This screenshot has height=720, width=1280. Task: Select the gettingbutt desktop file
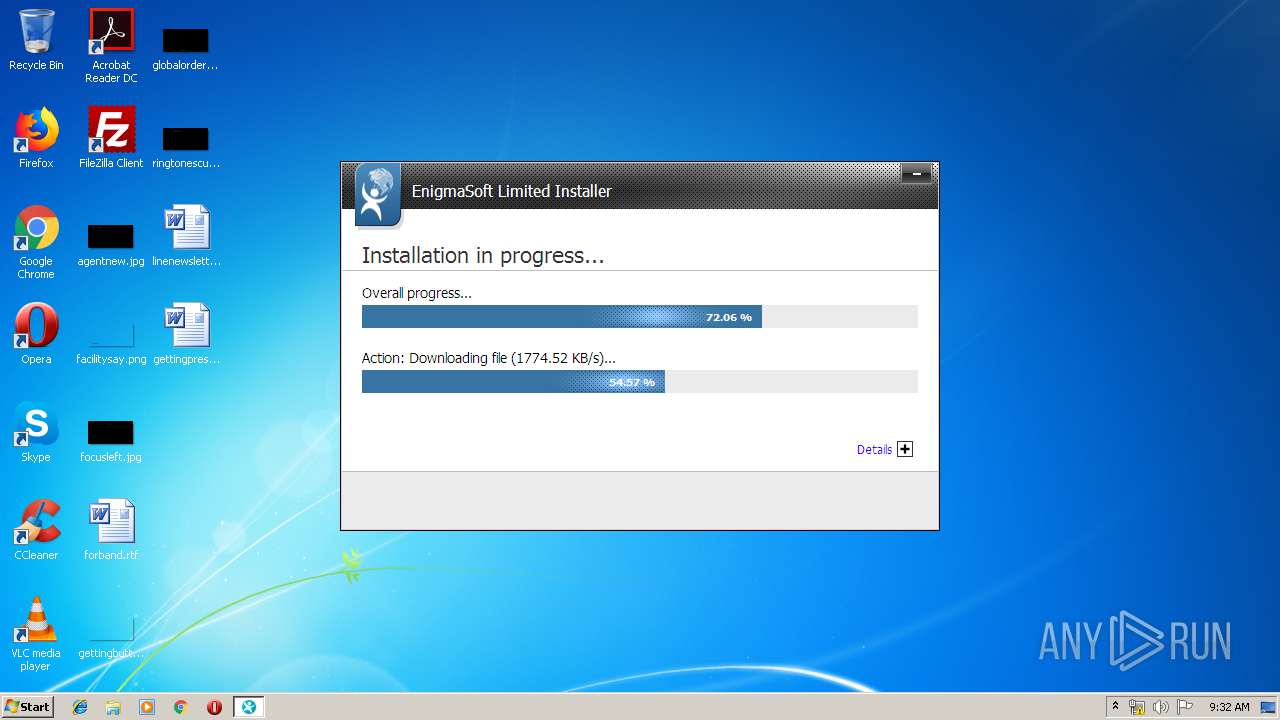click(x=111, y=636)
